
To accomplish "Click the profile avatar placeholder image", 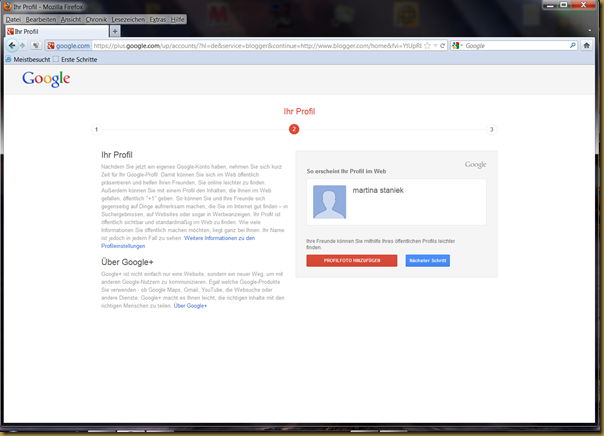I will (x=329, y=202).
